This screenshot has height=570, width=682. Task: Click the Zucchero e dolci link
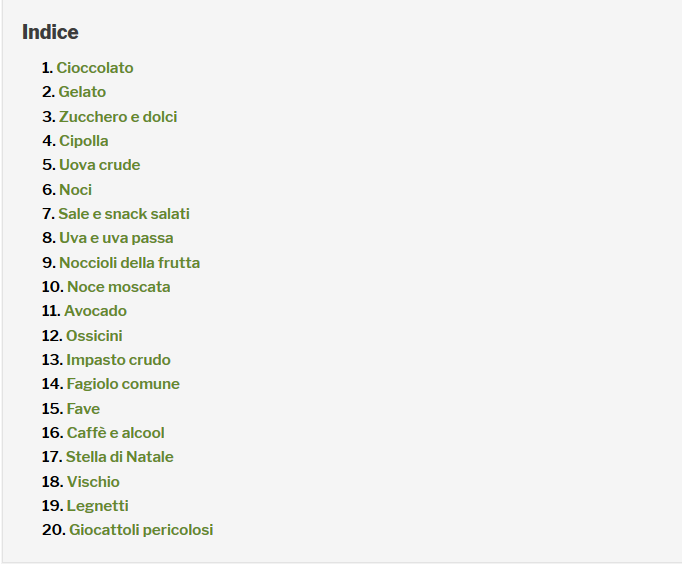(118, 117)
